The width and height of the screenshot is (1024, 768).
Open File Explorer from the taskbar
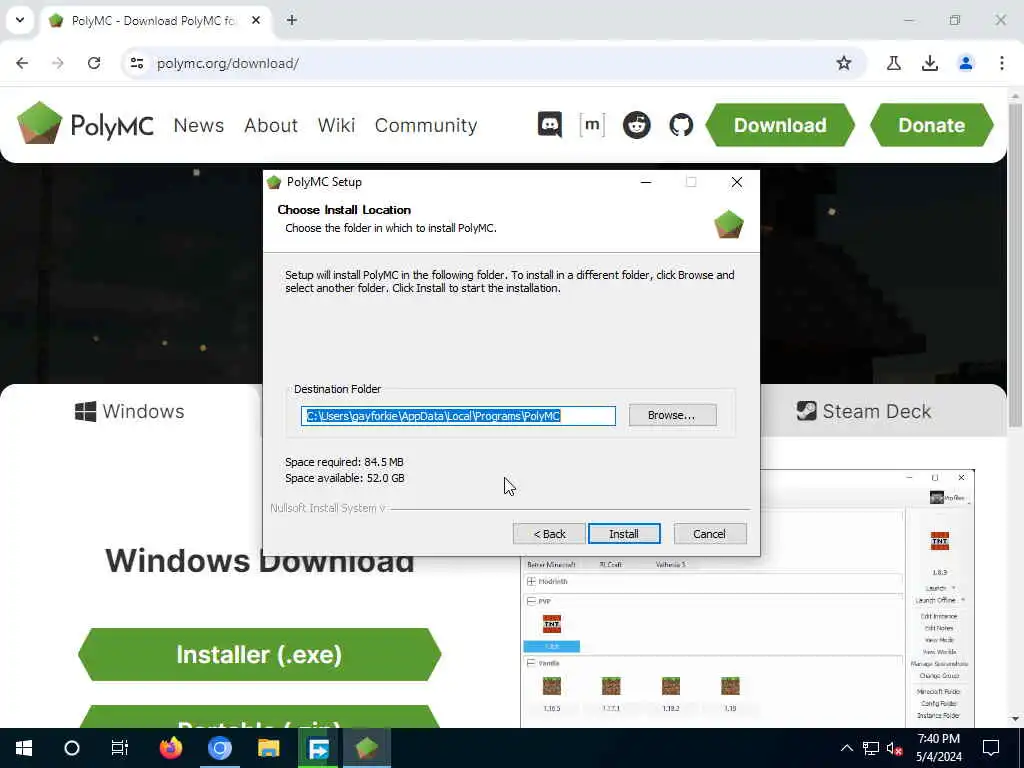(268, 748)
